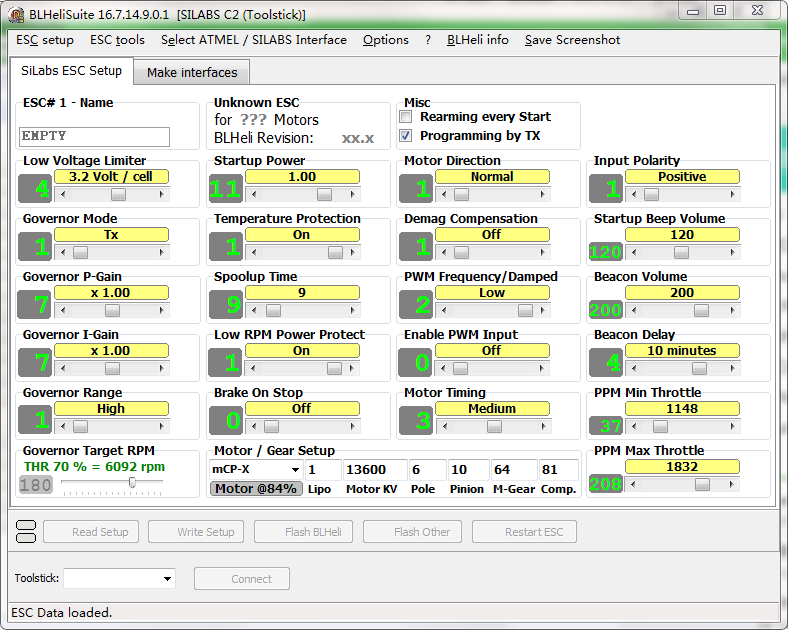This screenshot has height=630, width=788.
Task: Click the ESC connection status indicator beside Read Setup
Action: [27, 532]
